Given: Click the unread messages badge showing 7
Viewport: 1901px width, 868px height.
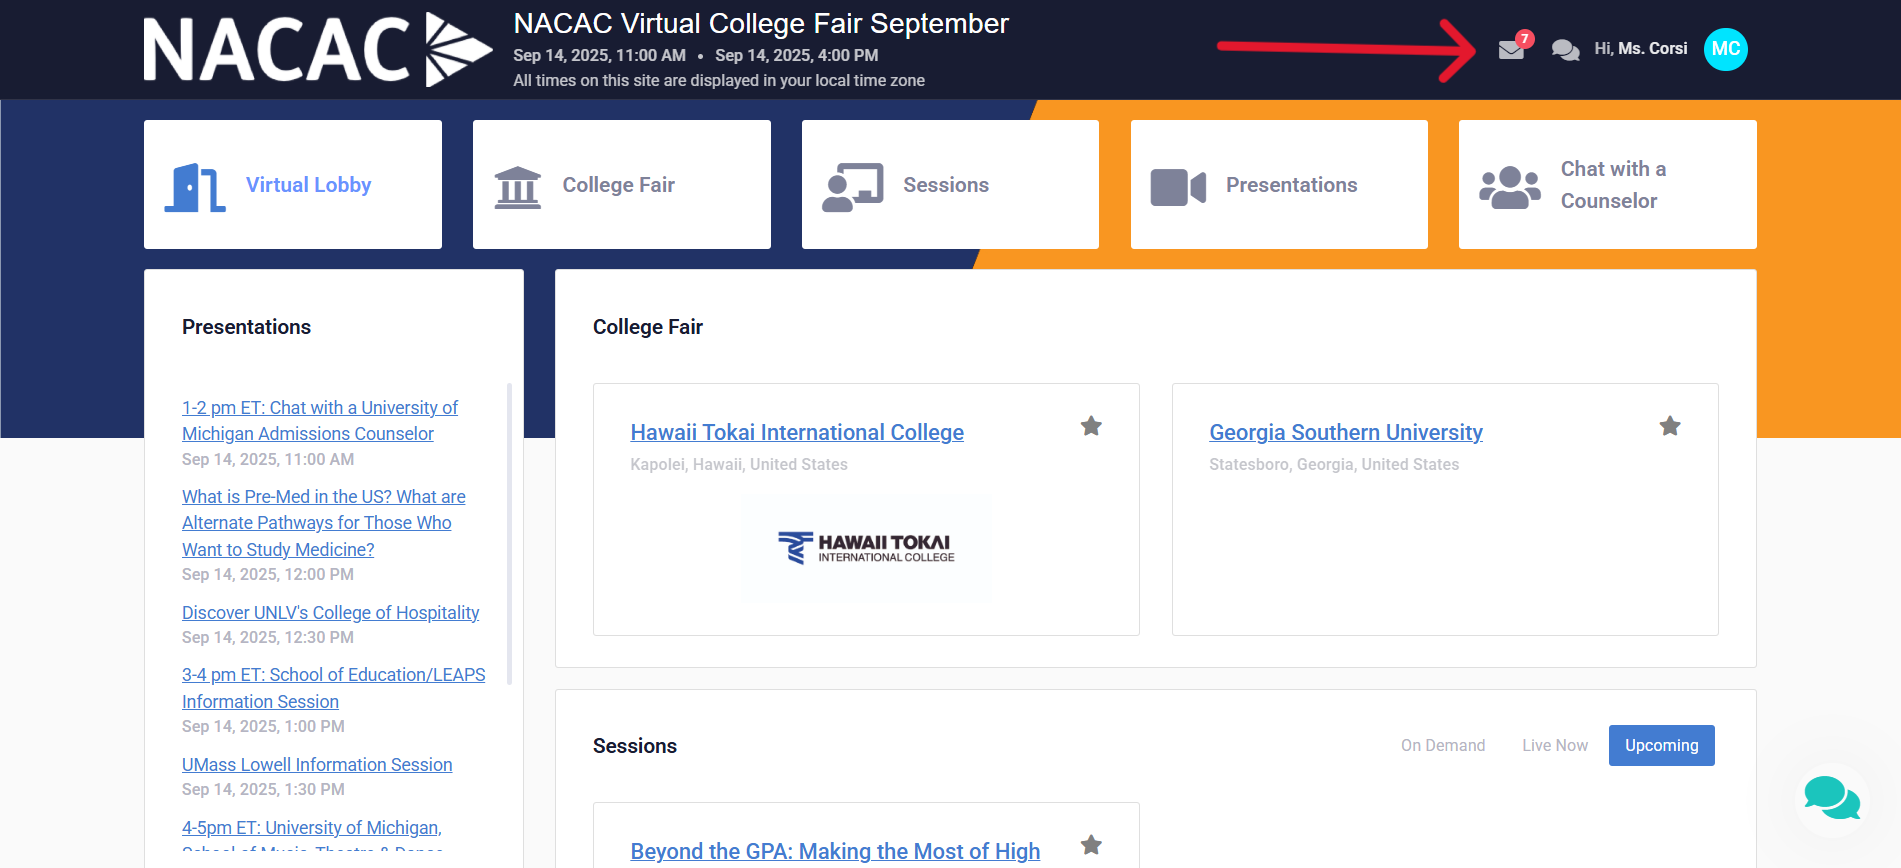Looking at the screenshot, I should (x=1524, y=39).
